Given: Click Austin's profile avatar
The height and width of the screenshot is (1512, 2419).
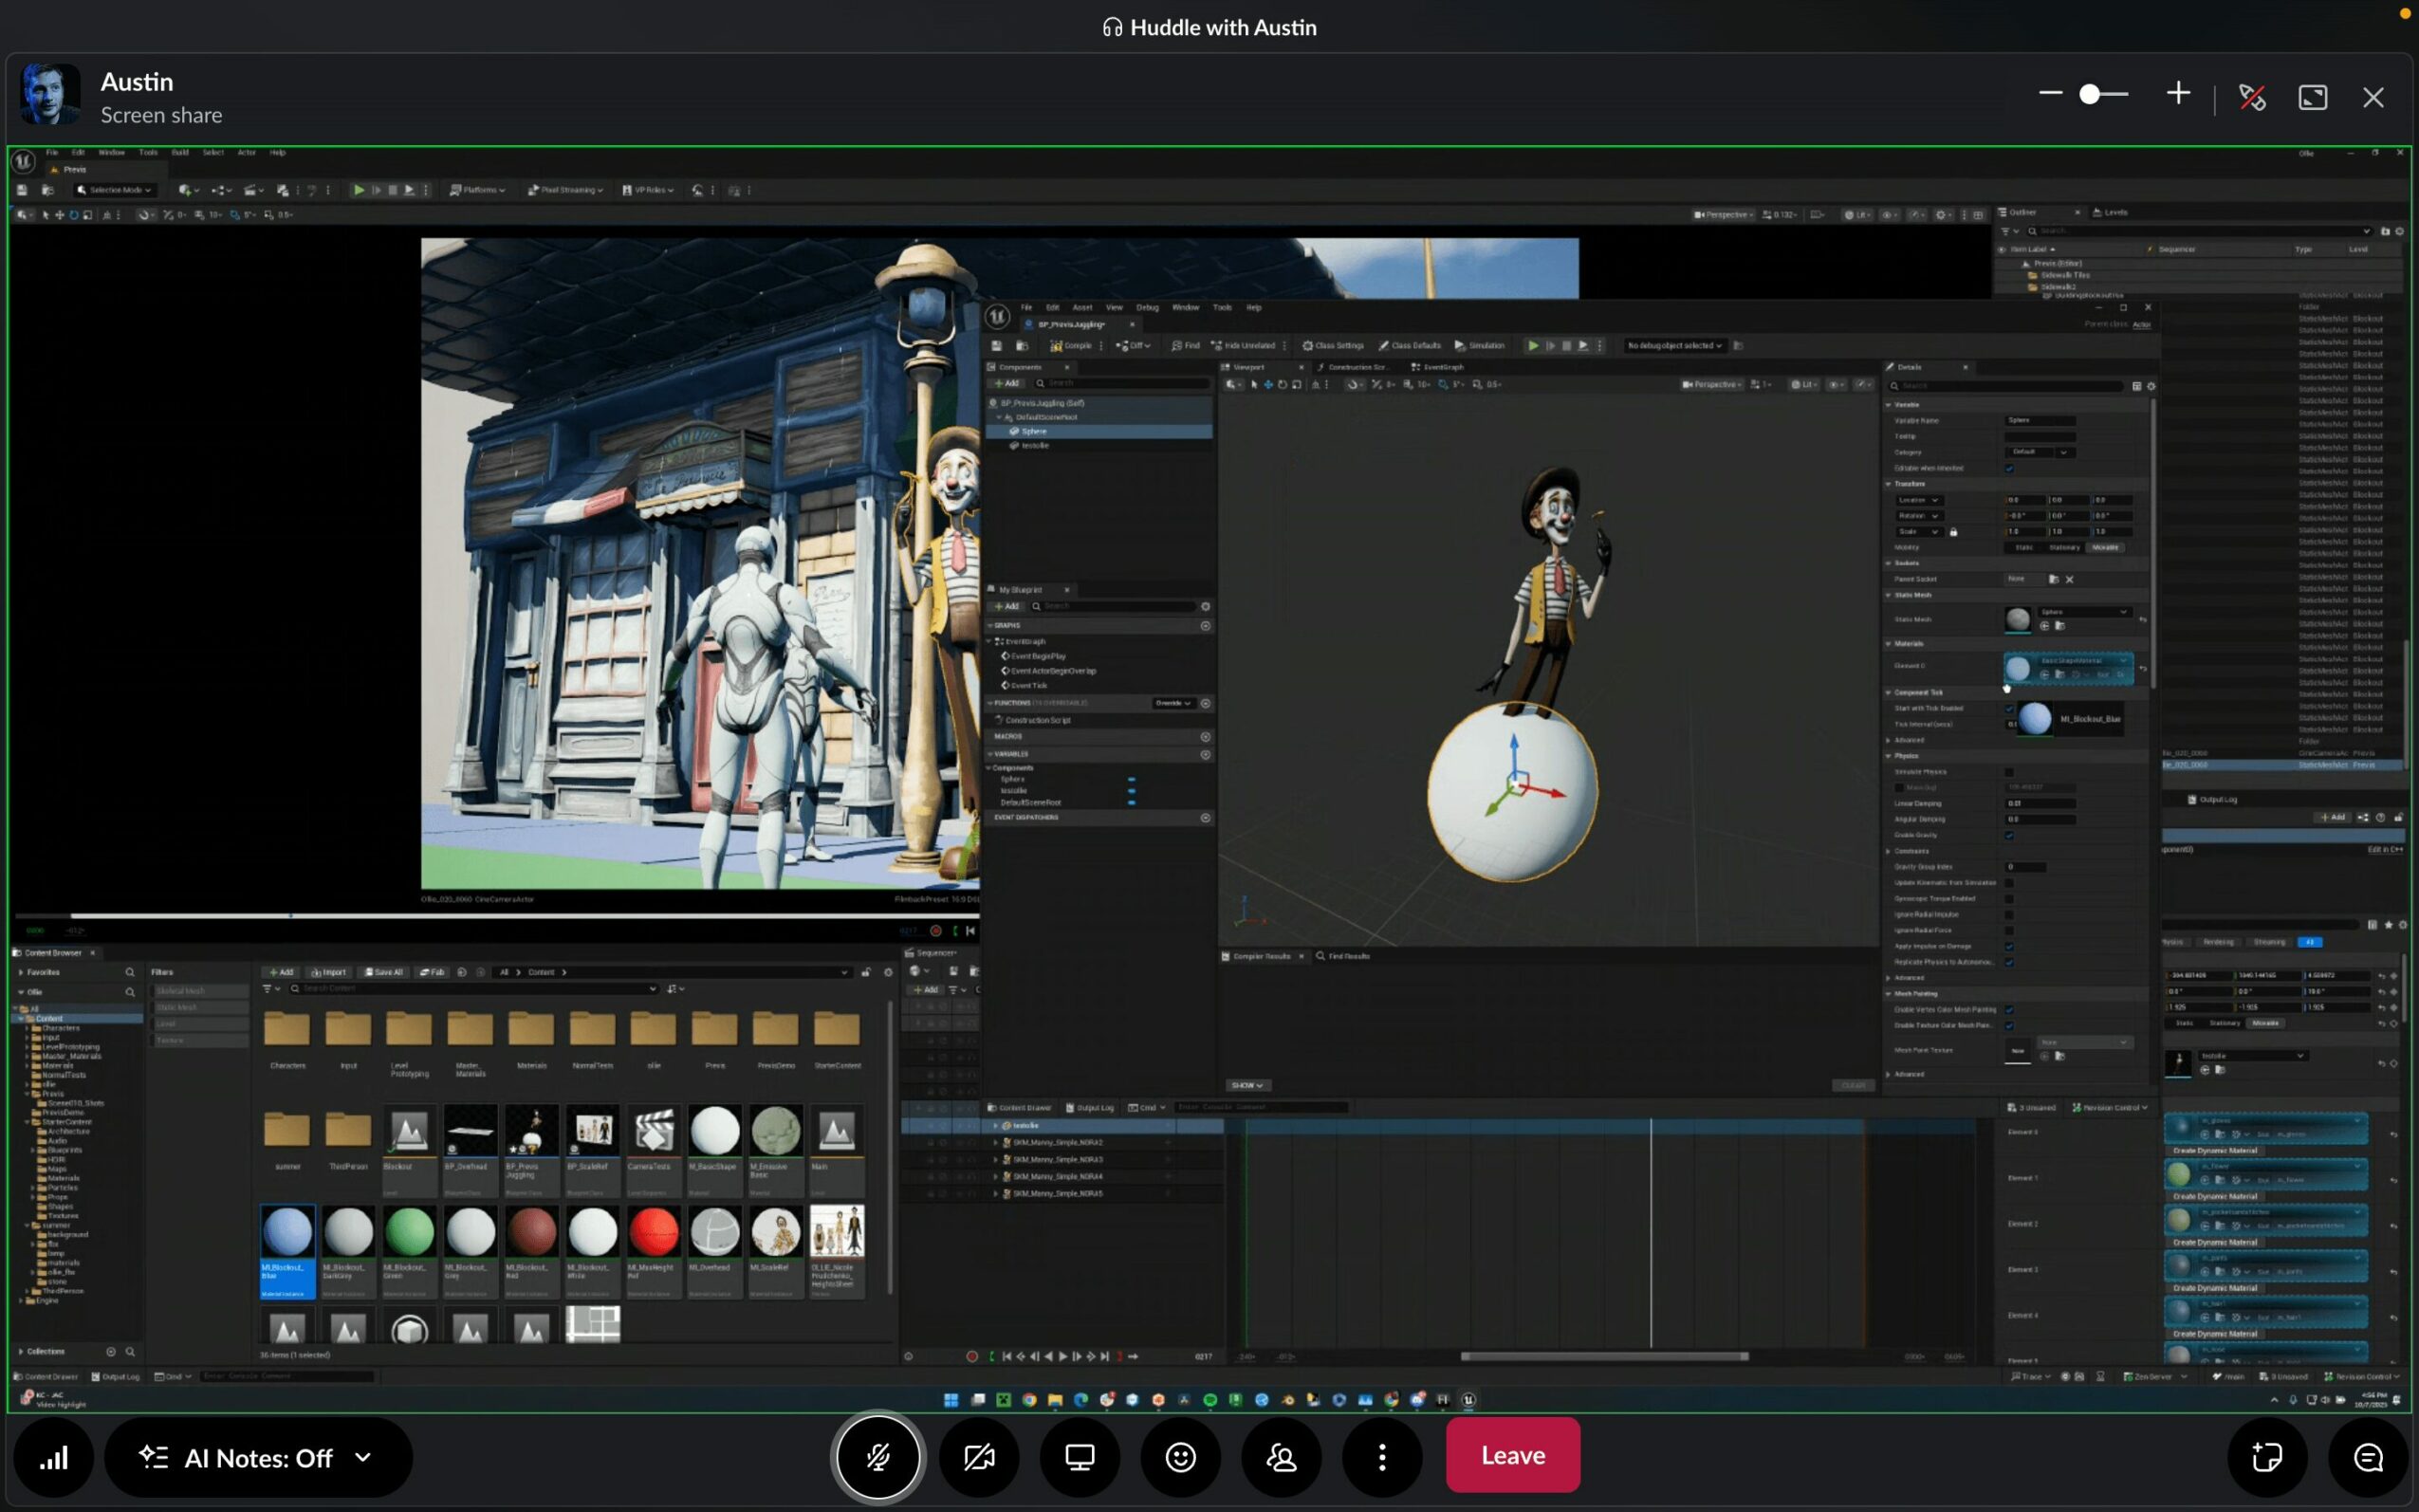Looking at the screenshot, I should click(x=50, y=96).
